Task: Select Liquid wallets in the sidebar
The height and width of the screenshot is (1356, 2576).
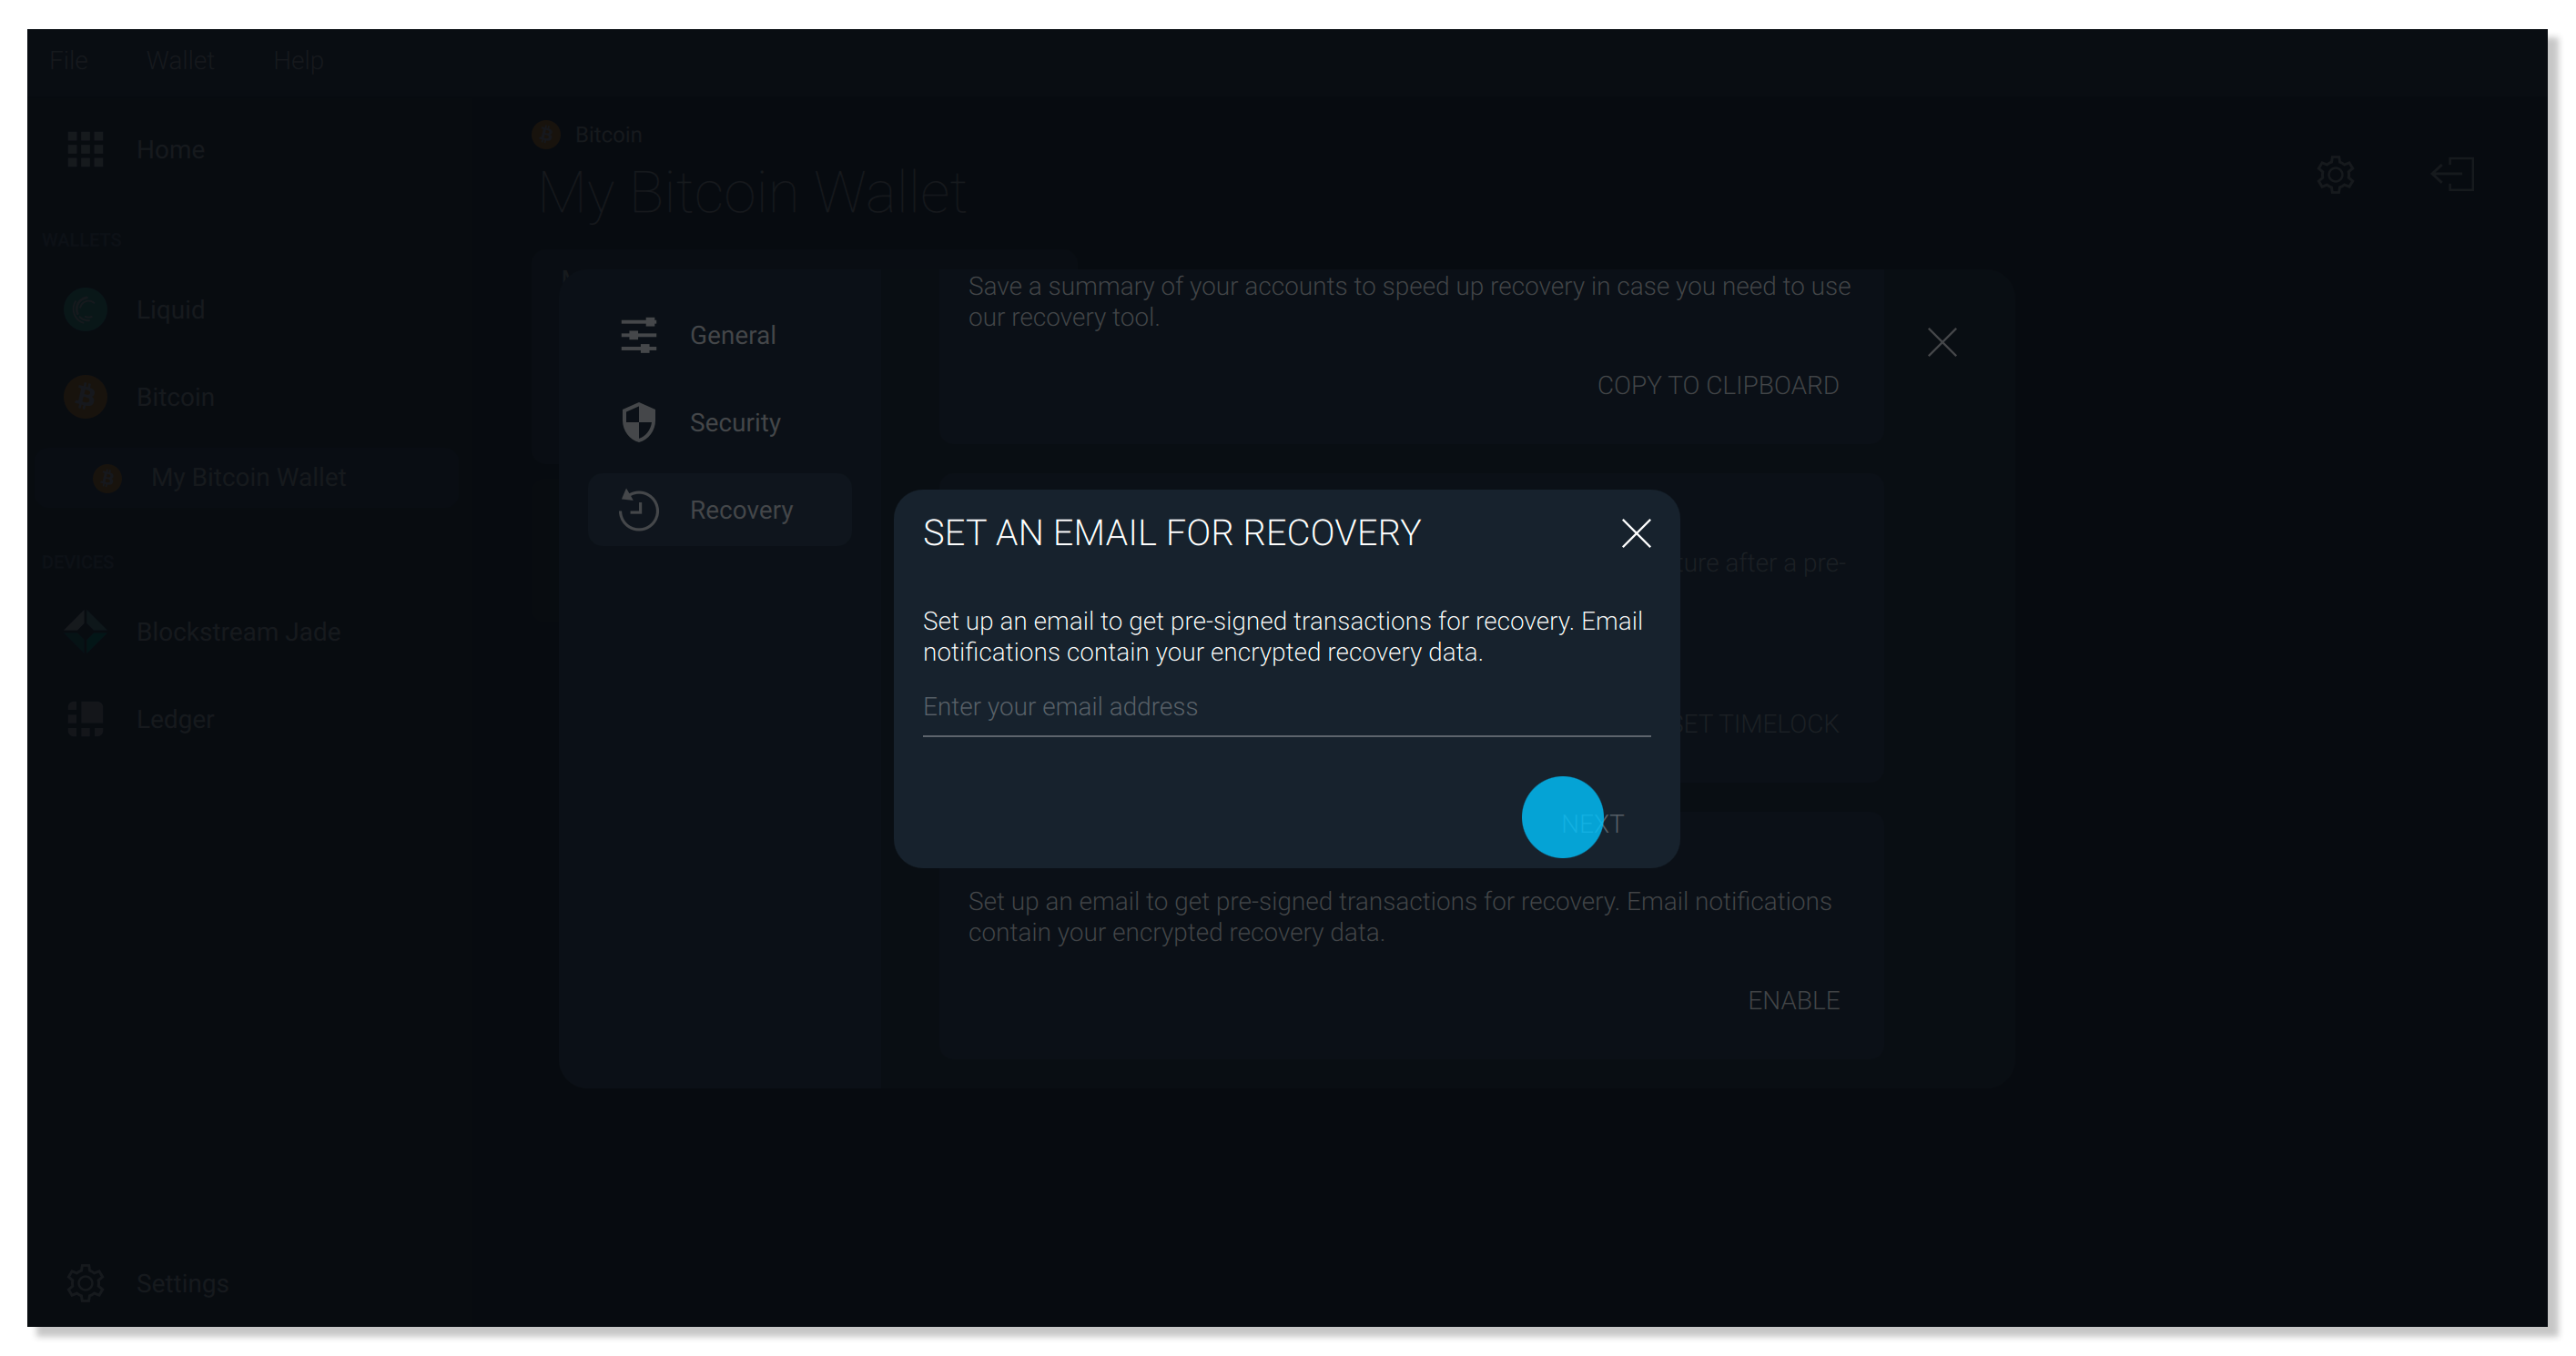Action: [170, 309]
